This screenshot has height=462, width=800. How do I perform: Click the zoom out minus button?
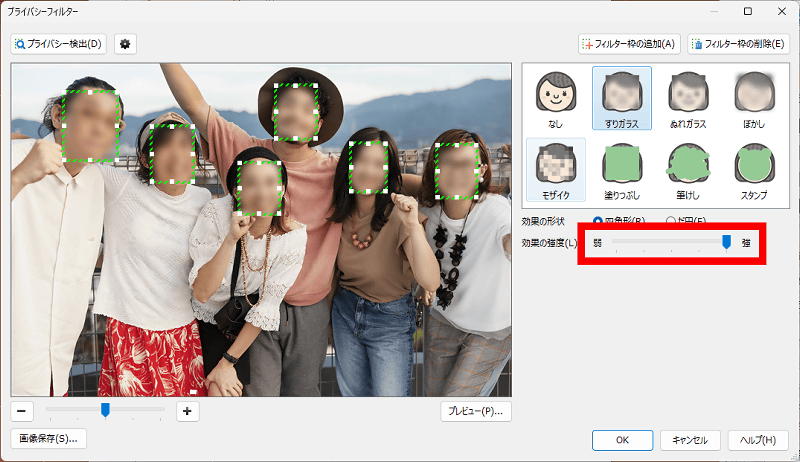point(22,410)
